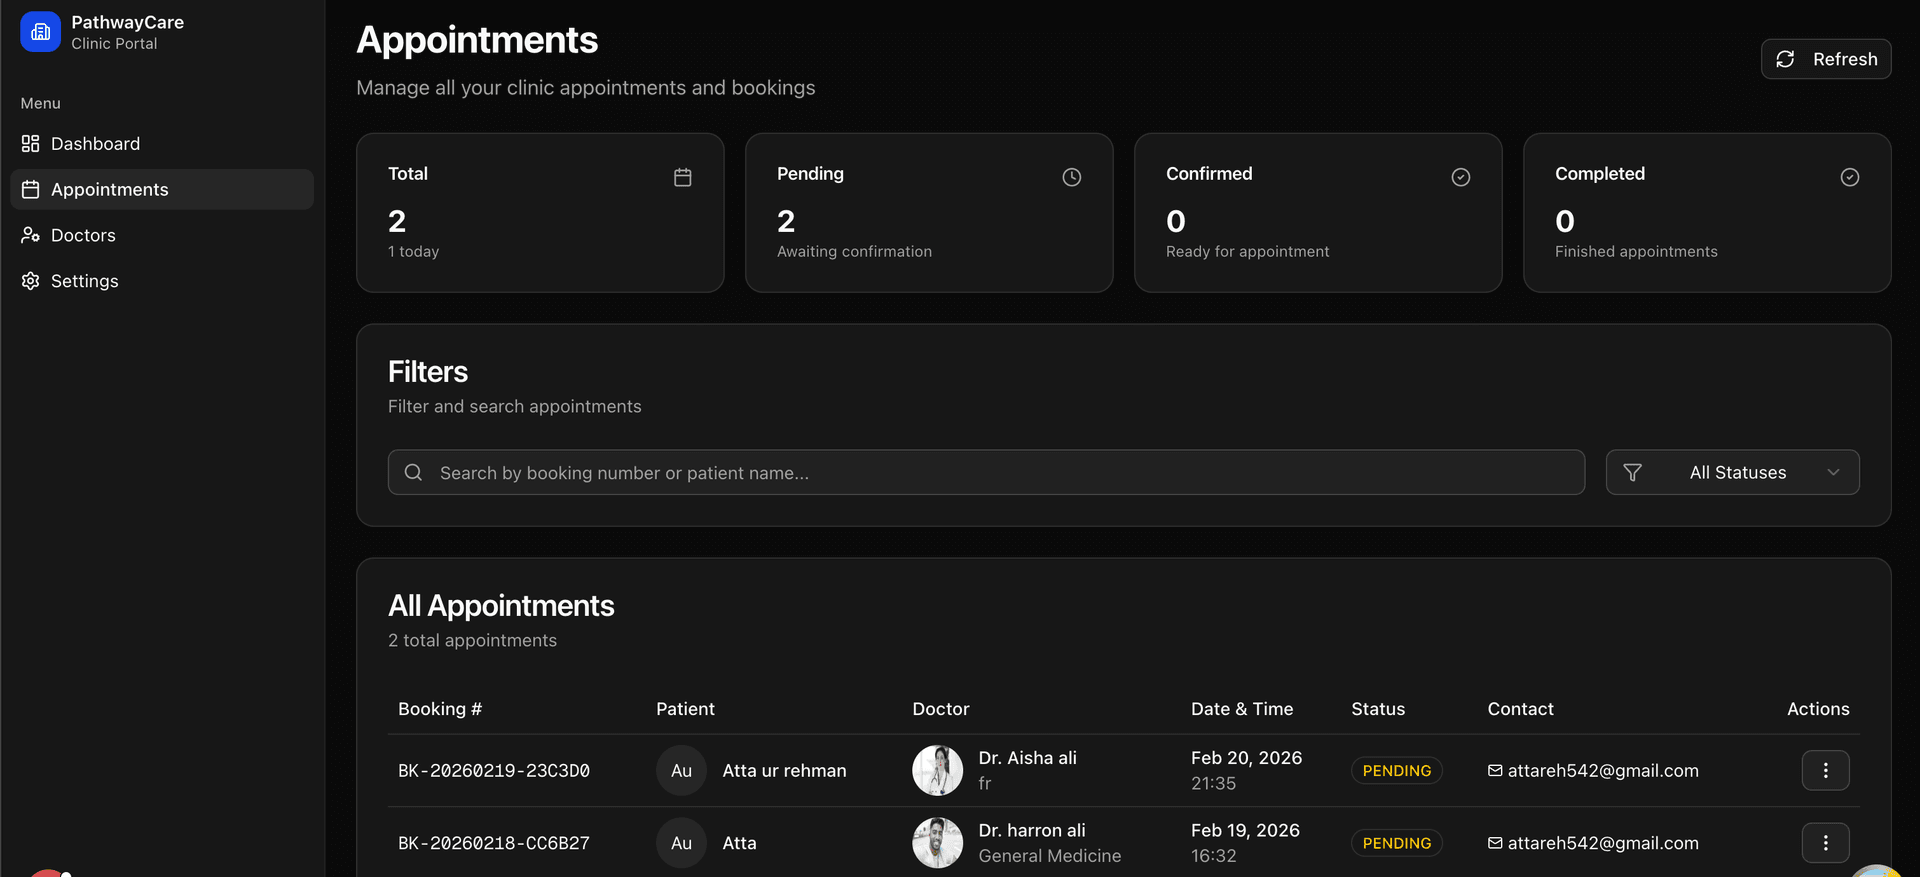Viewport: 1920px width, 877px height.
Task: Click the PENDING badge for Dr. harron ali row
Action: (1397, 843)
